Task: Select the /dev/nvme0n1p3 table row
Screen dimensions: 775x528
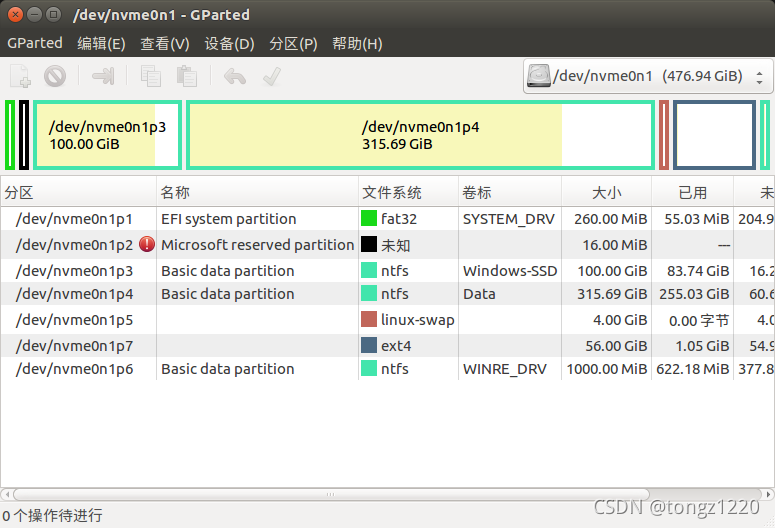Action: click(388, 271)
